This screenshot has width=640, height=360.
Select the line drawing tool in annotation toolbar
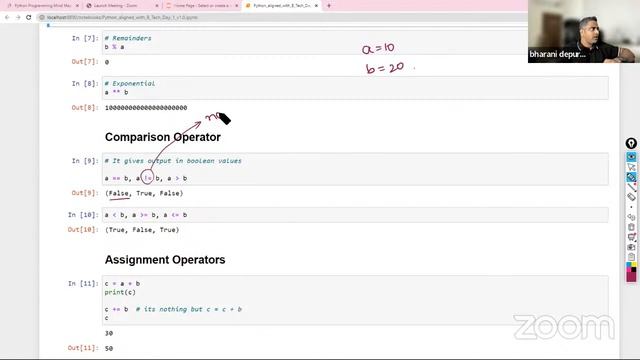[631, 187]
